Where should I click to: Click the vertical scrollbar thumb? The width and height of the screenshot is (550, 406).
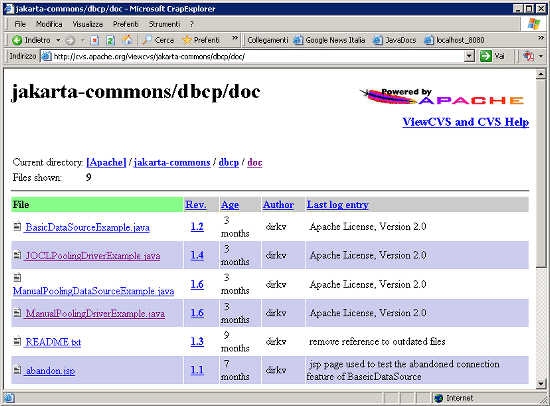point(541,173)
